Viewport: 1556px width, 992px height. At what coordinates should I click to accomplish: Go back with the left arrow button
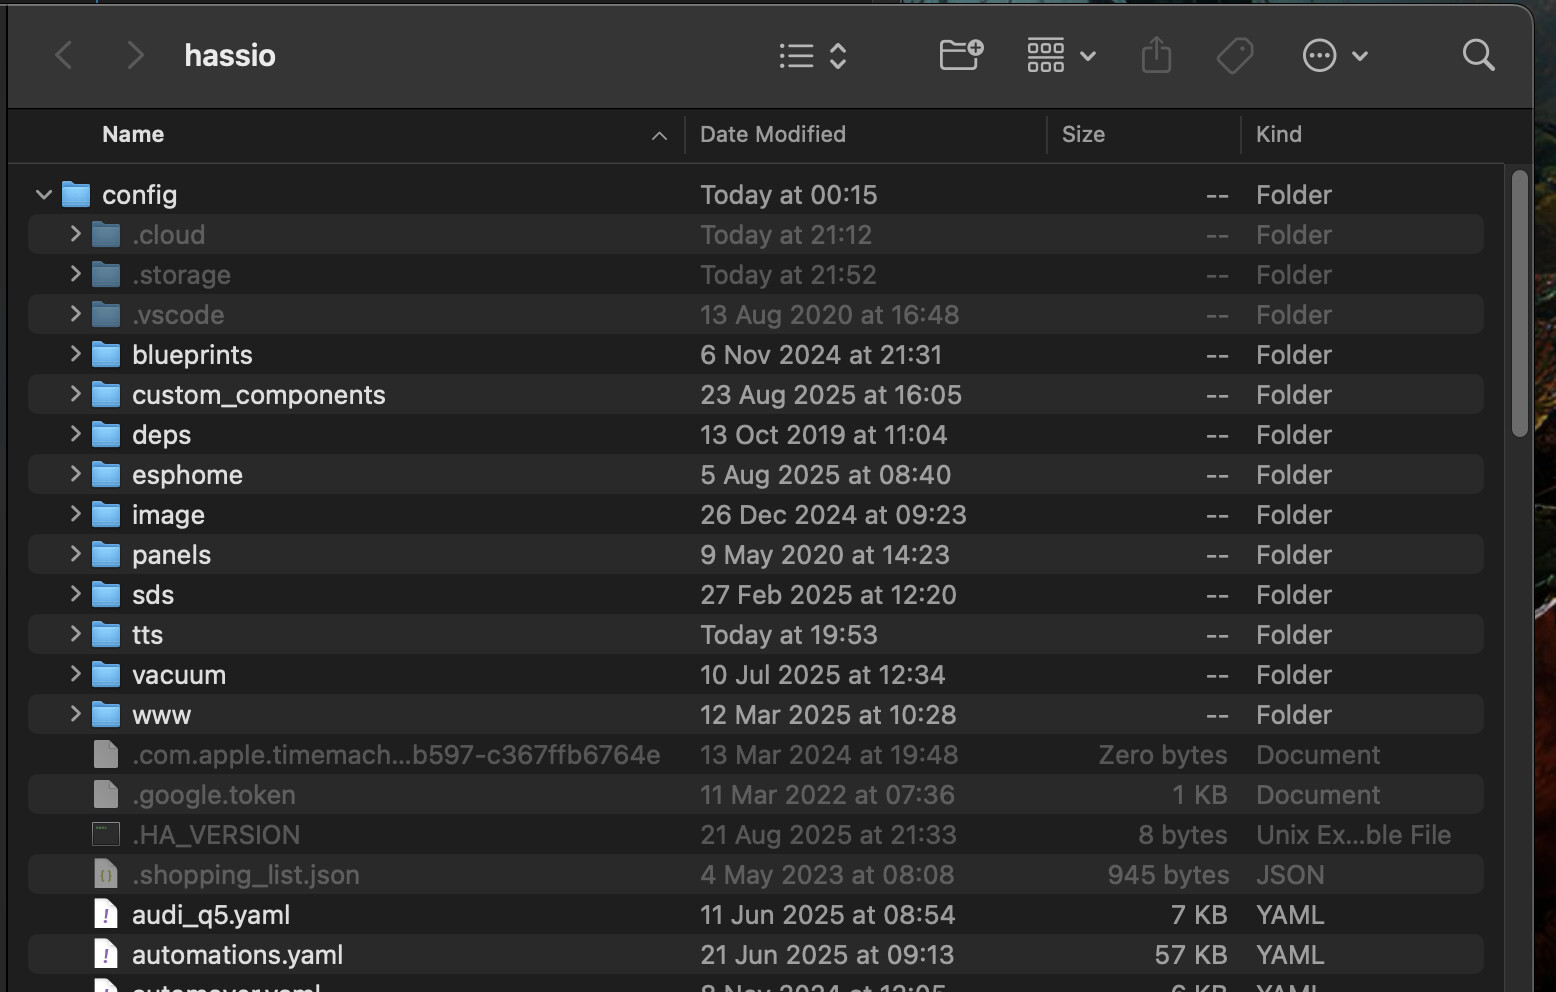click(x=64, y=55)
